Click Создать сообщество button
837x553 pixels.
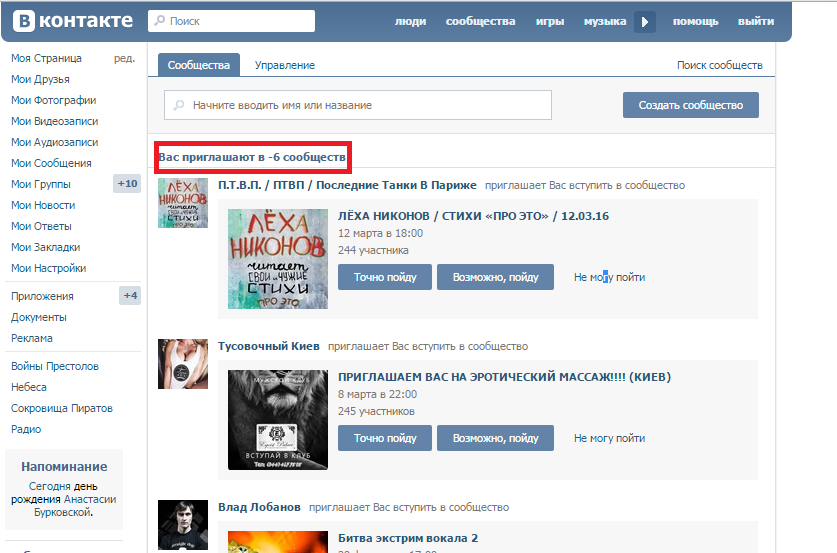click(690, 105)
